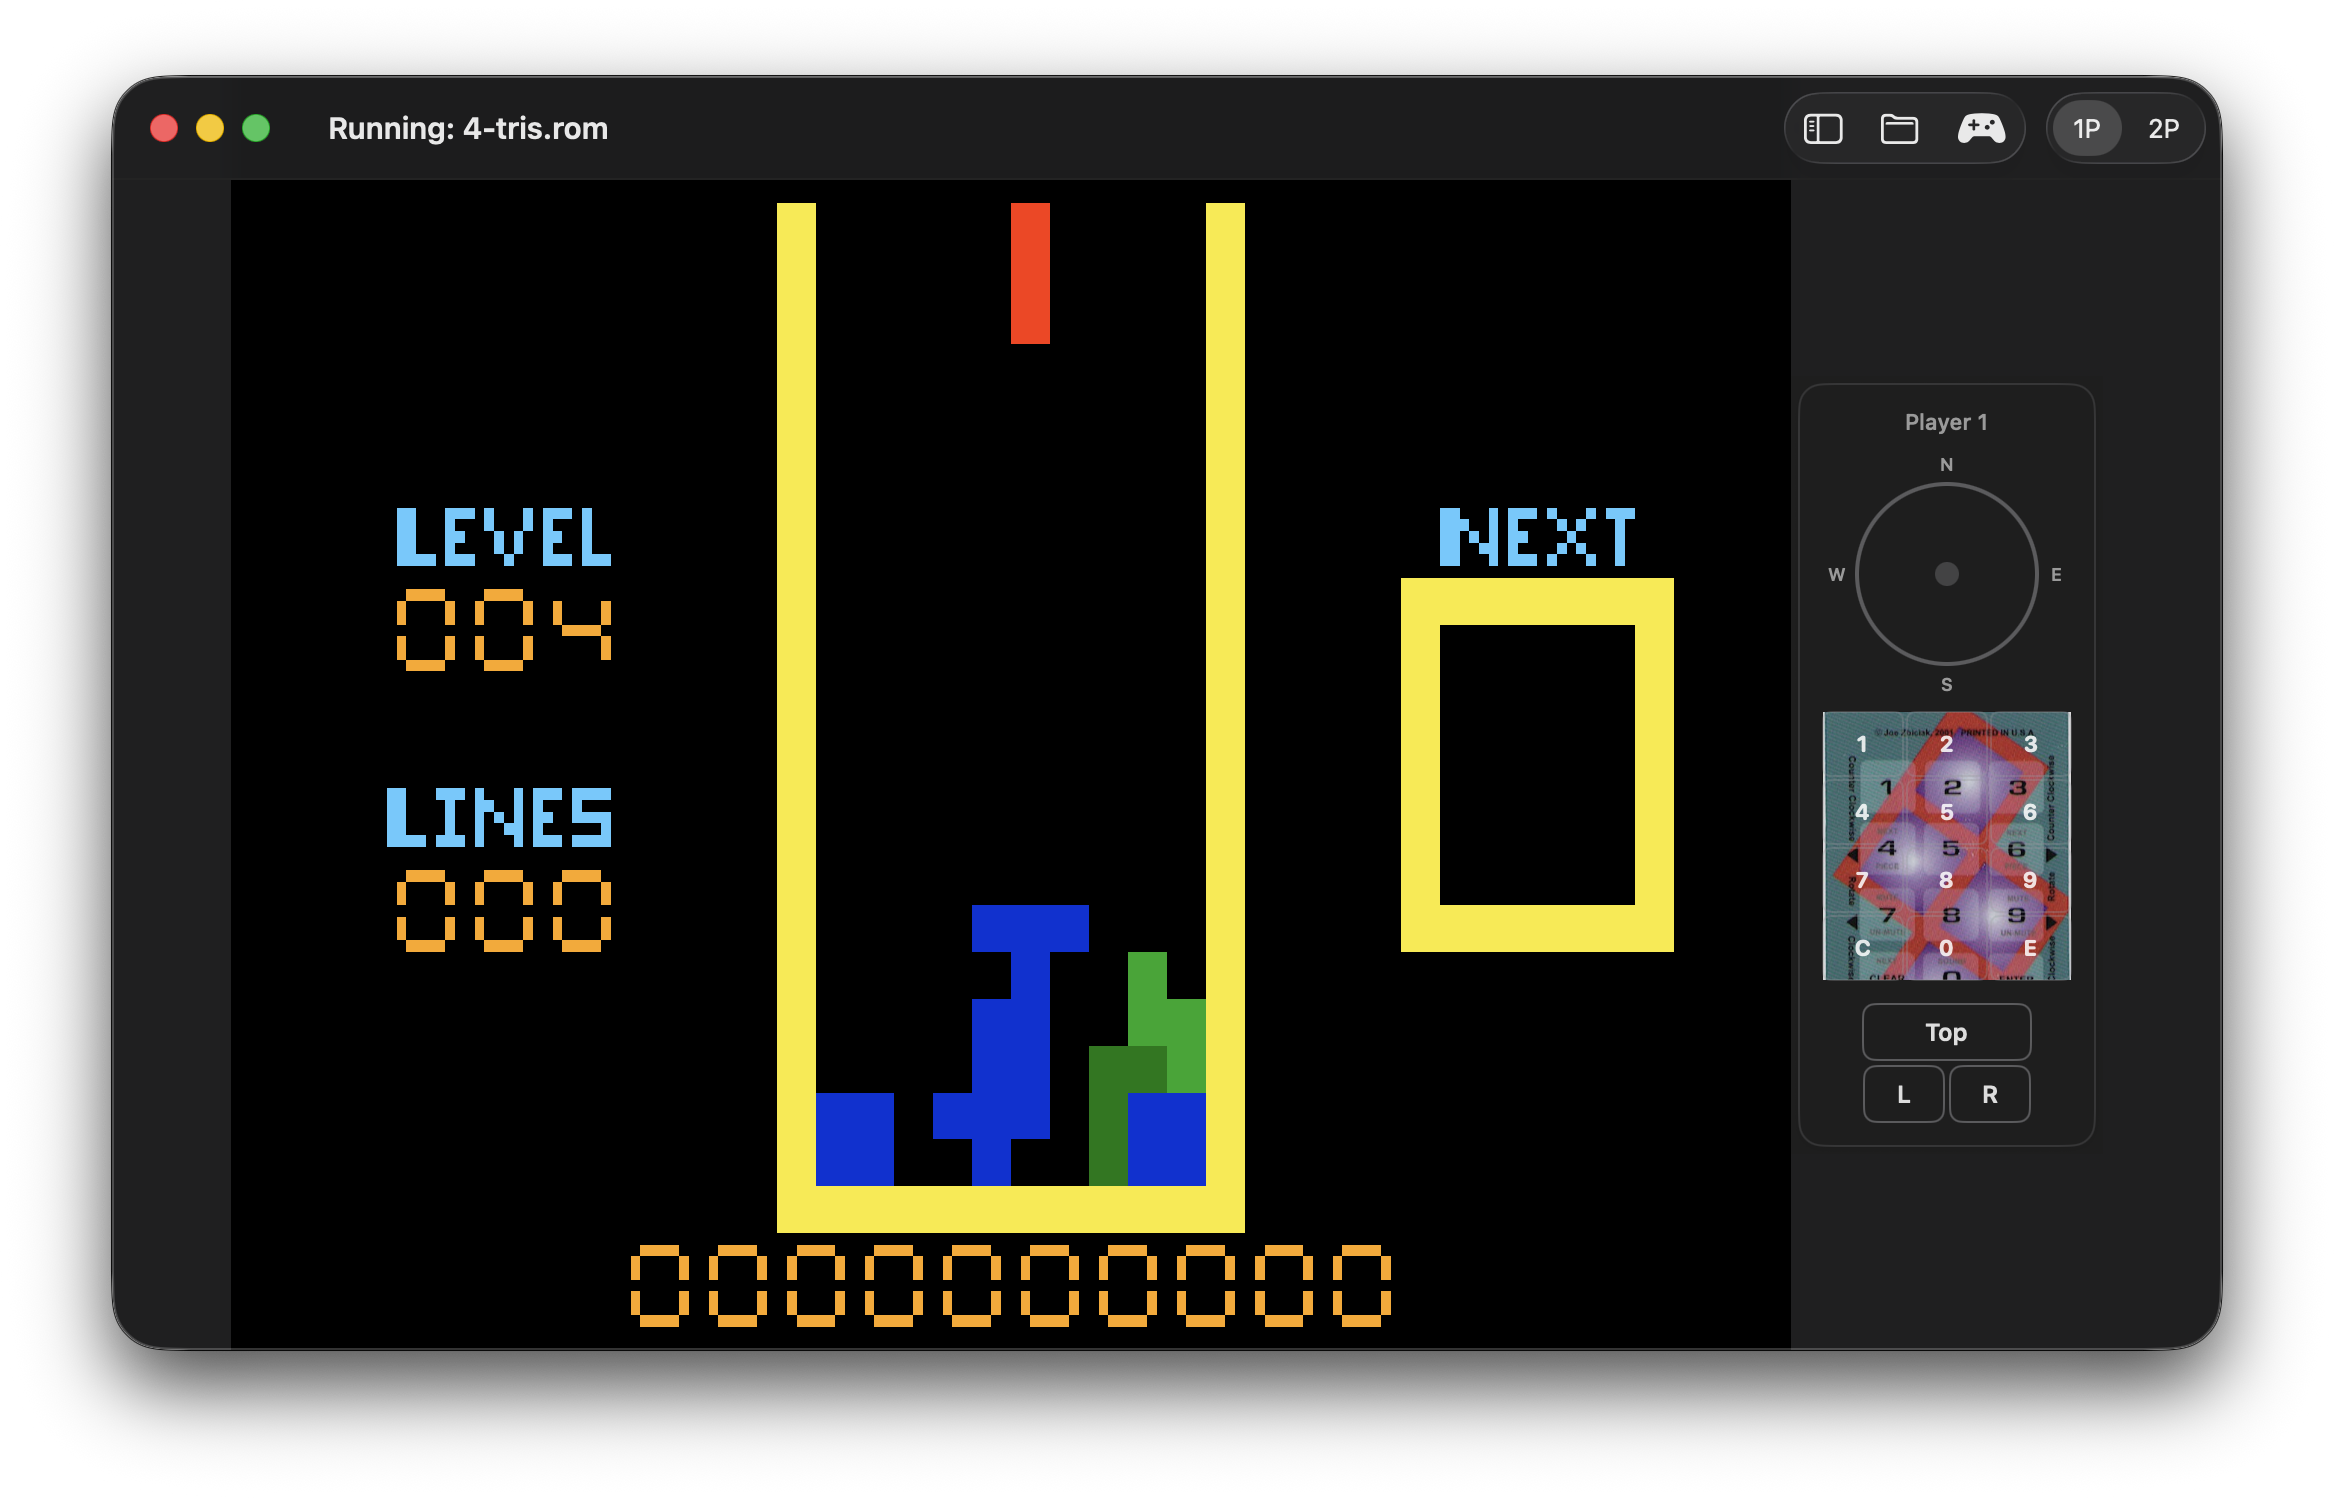2334x1498 pixels.
Task: Click the lines counter 000
Action: (503, 910)
